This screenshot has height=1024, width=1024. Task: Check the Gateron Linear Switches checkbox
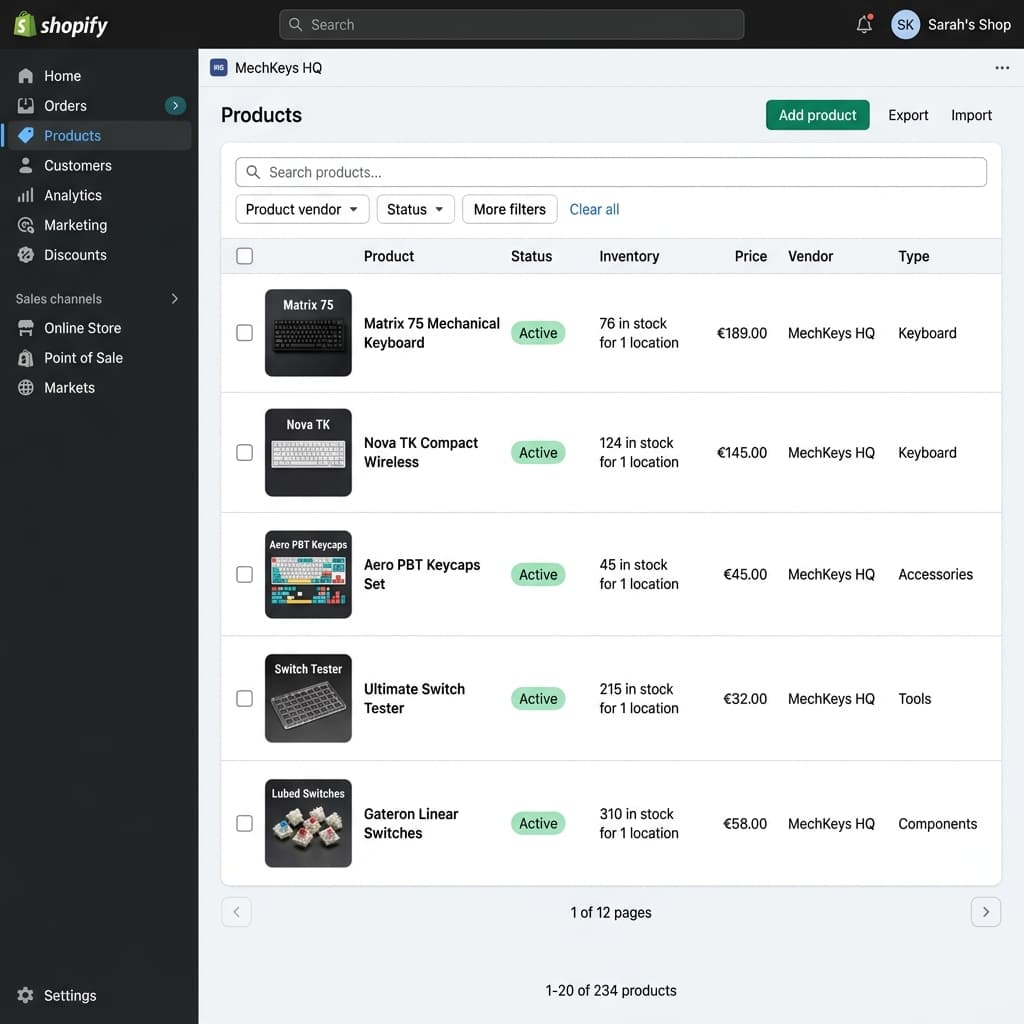click(244, 823)
